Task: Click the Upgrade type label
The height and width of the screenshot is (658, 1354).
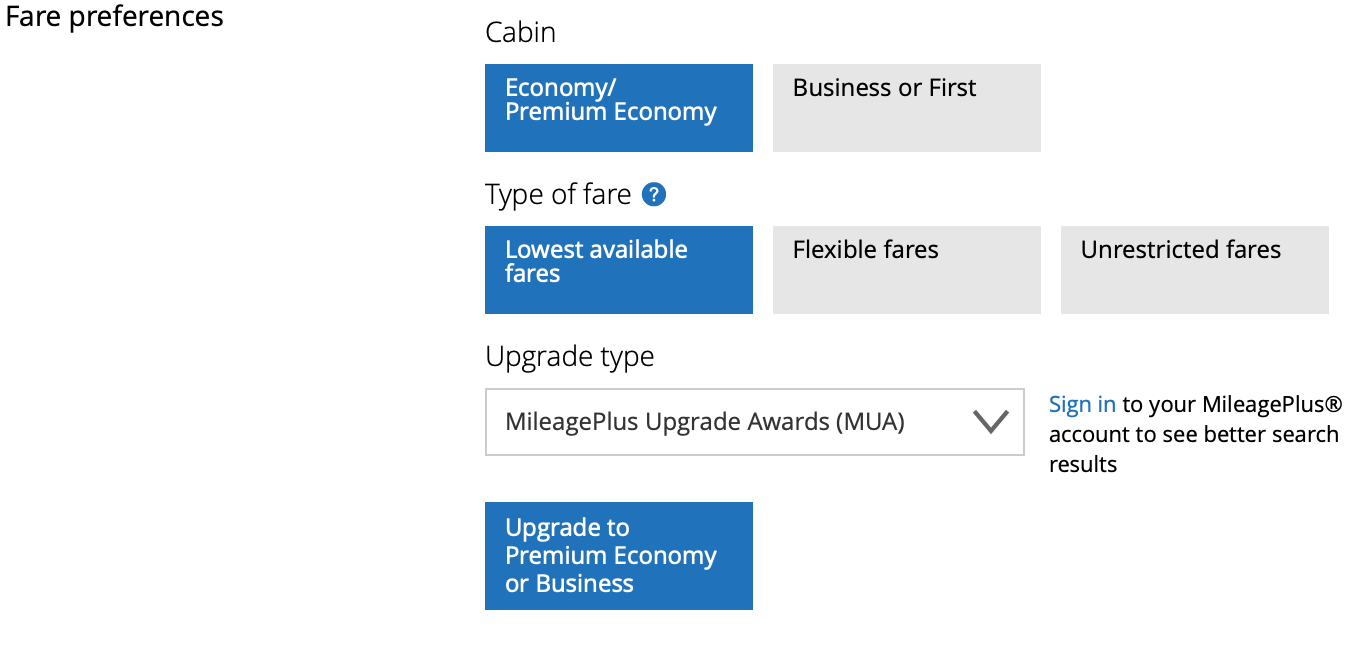Action: pyautogui.click(x=570, y=357)
